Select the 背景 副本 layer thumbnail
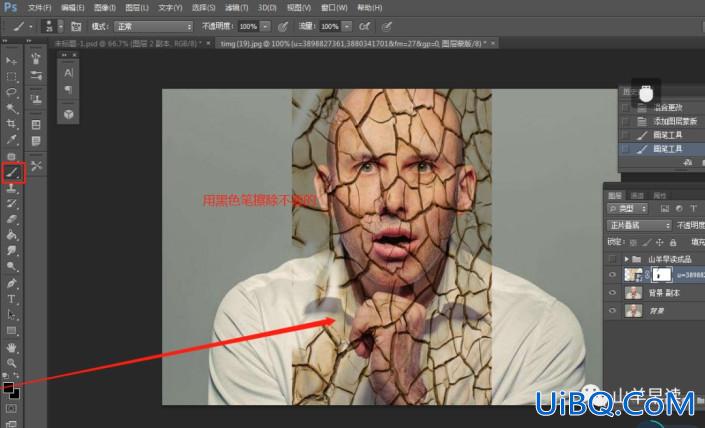This screenshot has height=428, width=705. pyautogui.click(x=633, y=293)
